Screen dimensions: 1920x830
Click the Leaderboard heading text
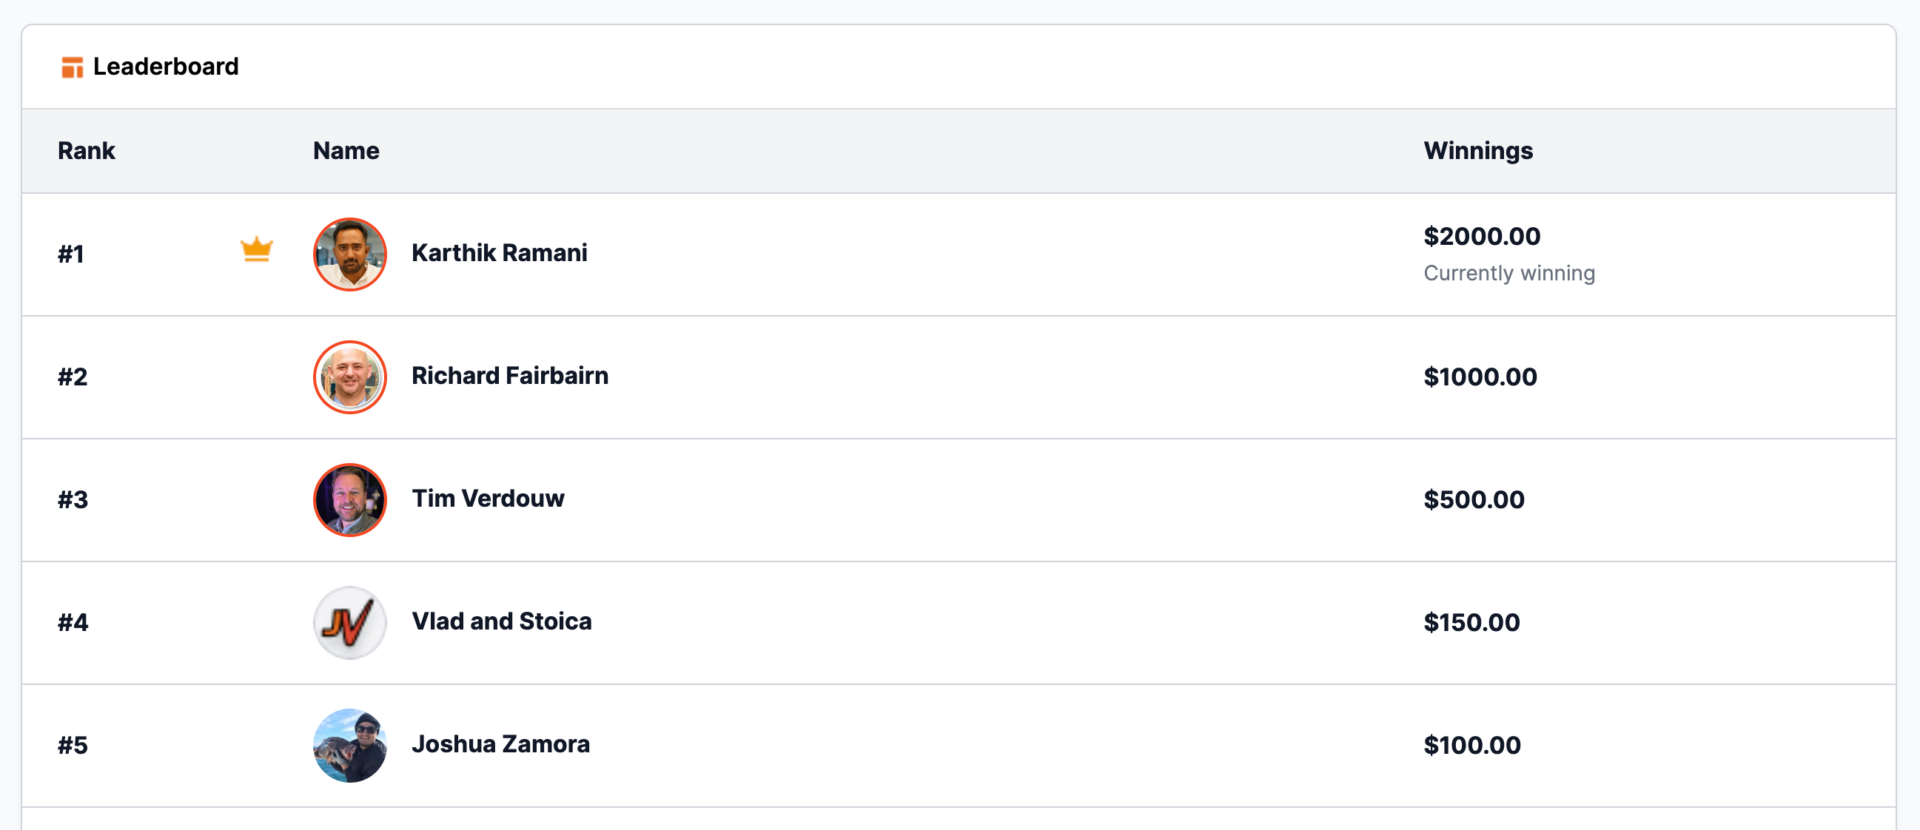coord(166,67)
